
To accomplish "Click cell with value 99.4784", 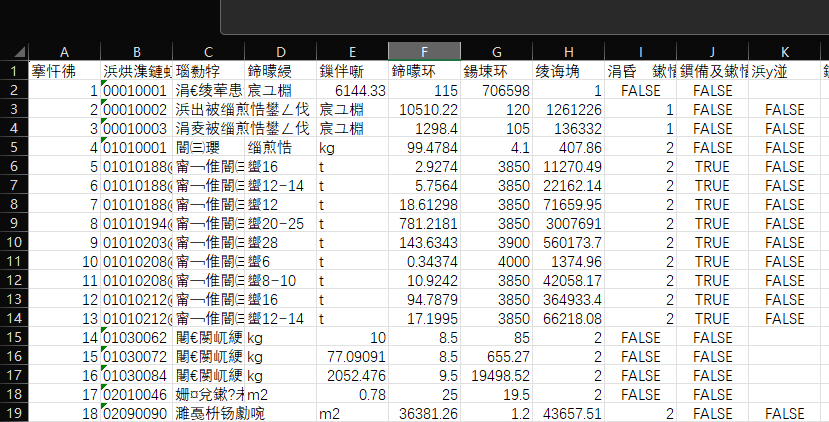I will (x=424, y=148).
